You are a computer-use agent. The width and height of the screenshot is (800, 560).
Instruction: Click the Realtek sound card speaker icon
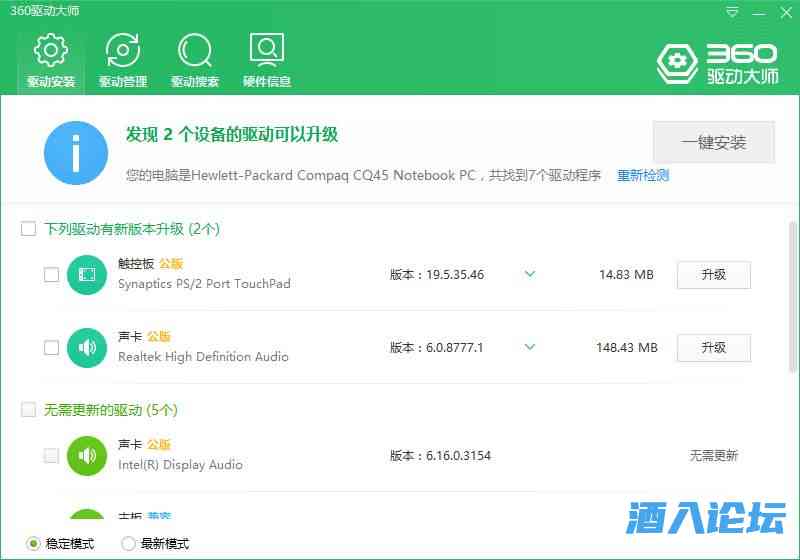pos(87,348)
